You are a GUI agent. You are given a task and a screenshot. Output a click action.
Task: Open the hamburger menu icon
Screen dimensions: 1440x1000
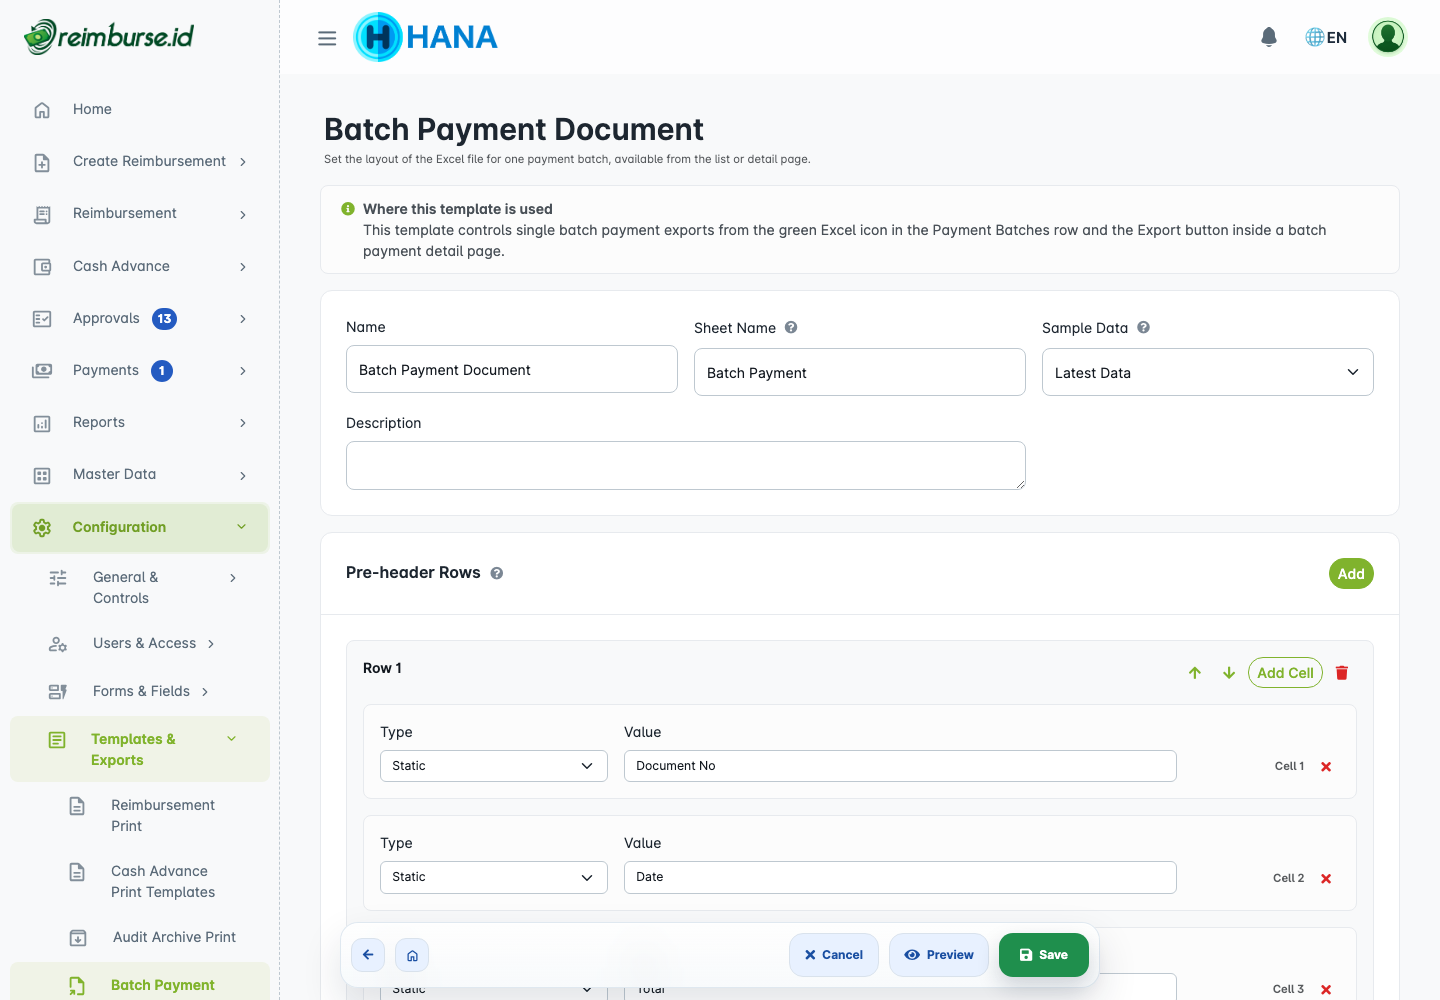tap(327, 38)
